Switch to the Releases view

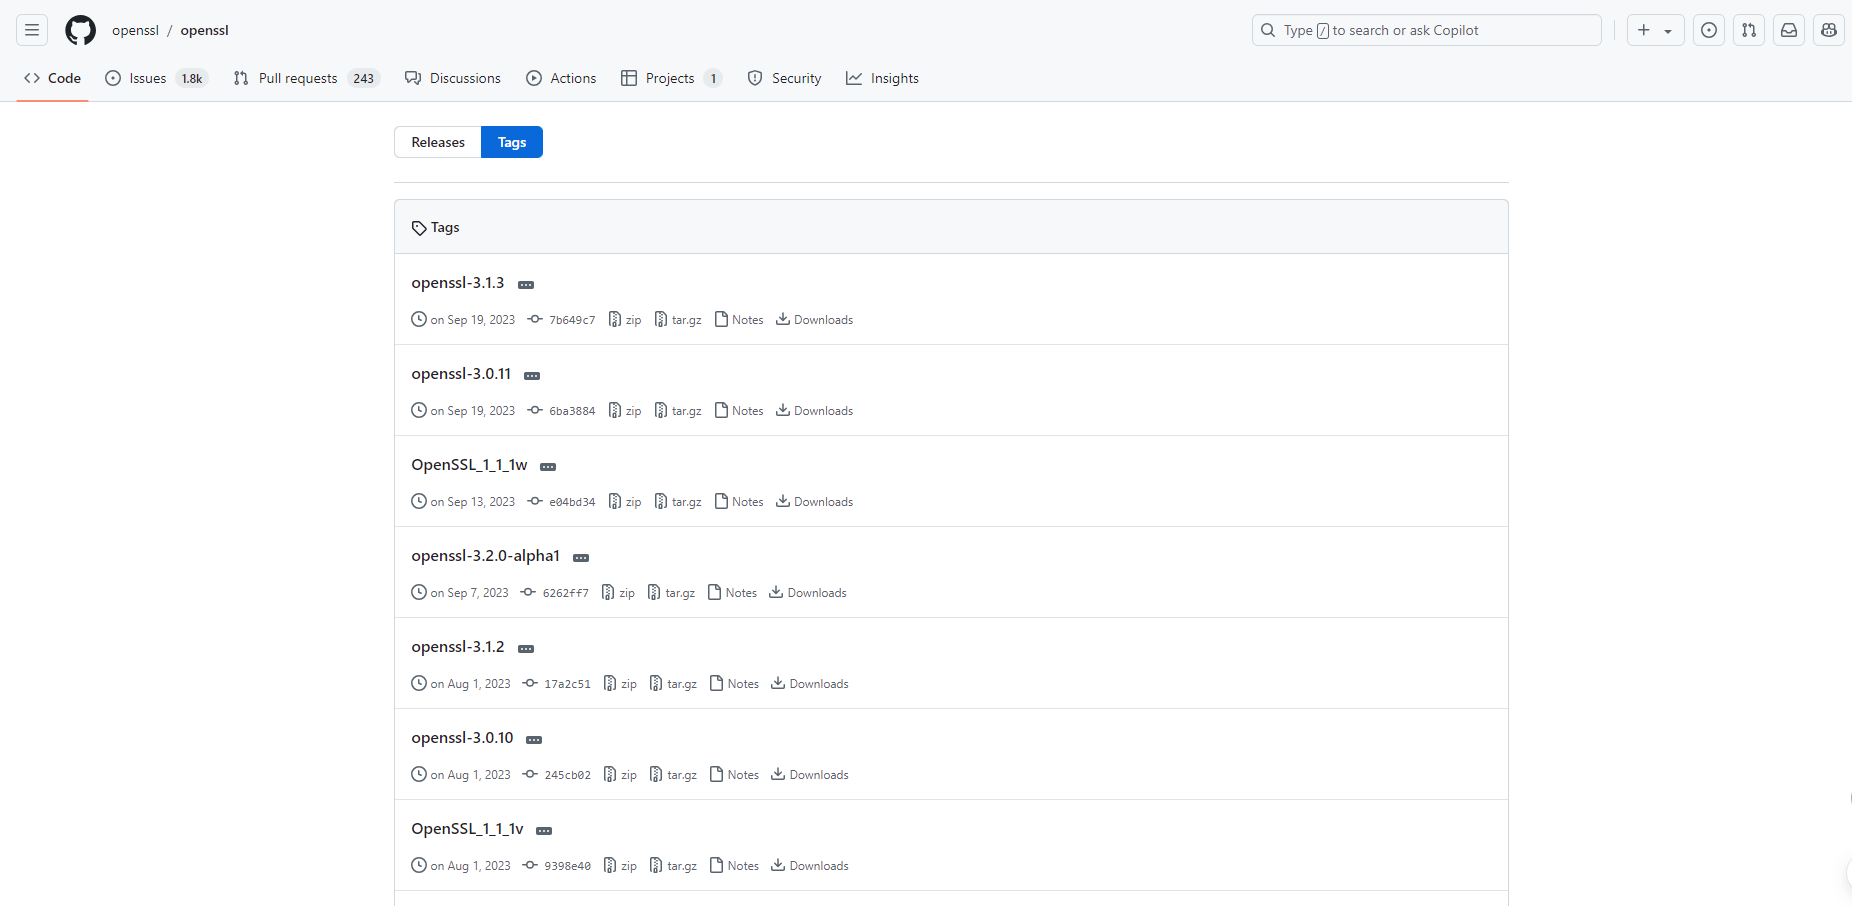[x=438, y=142]
